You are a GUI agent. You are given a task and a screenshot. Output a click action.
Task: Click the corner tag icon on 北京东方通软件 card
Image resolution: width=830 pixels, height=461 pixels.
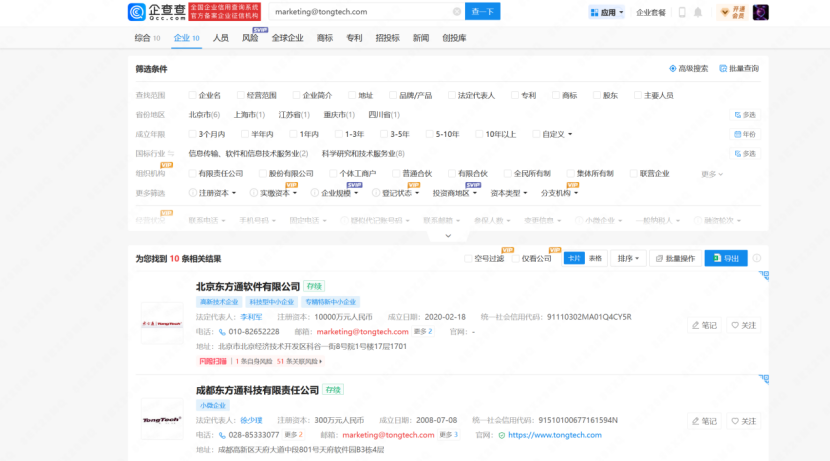[x=764, y=276]
